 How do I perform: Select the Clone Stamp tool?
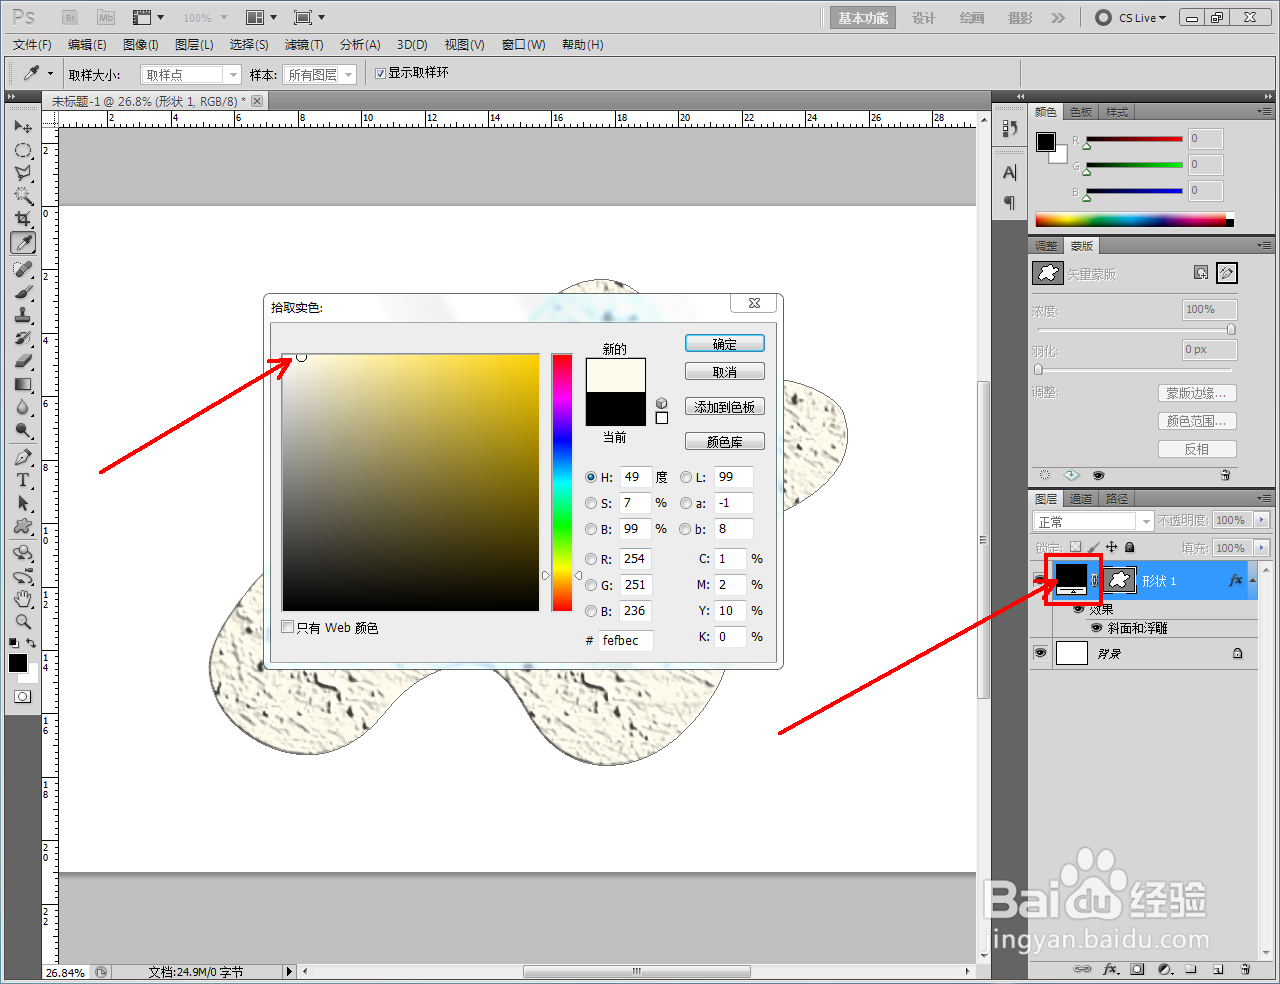click(x=23, y=316)
